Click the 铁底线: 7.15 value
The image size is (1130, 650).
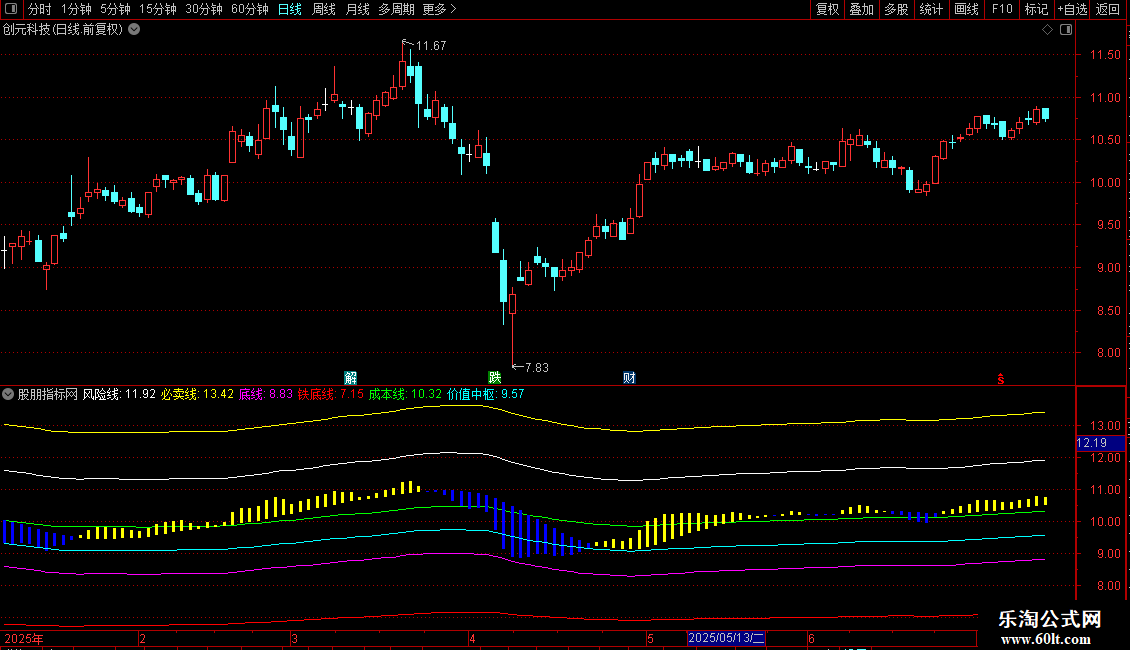[x=331, y=394]
